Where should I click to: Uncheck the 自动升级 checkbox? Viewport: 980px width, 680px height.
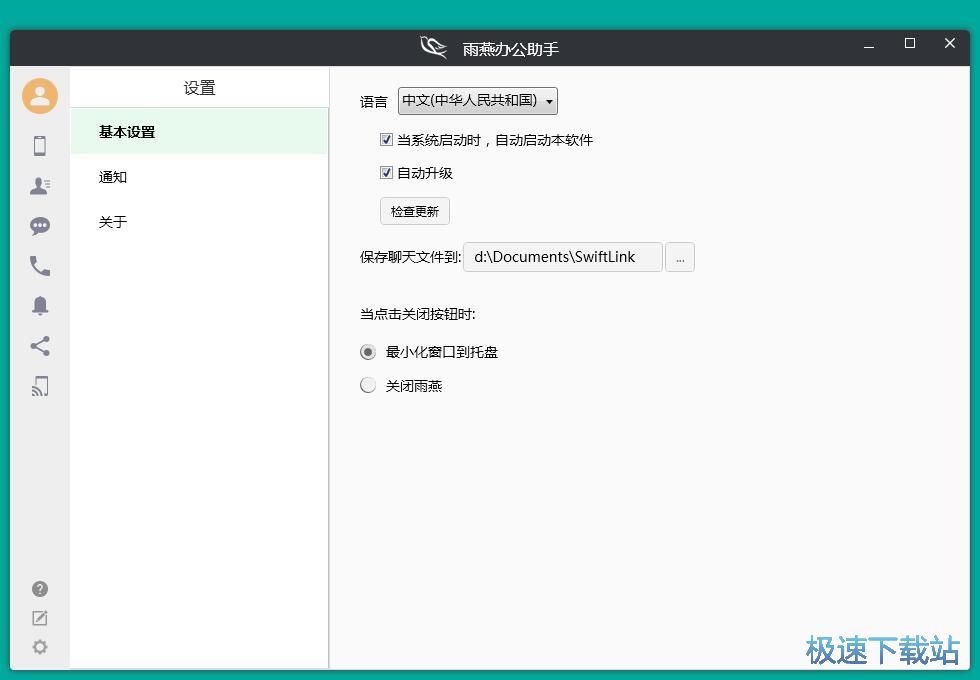pyautogui.click(x=386, y=173)
